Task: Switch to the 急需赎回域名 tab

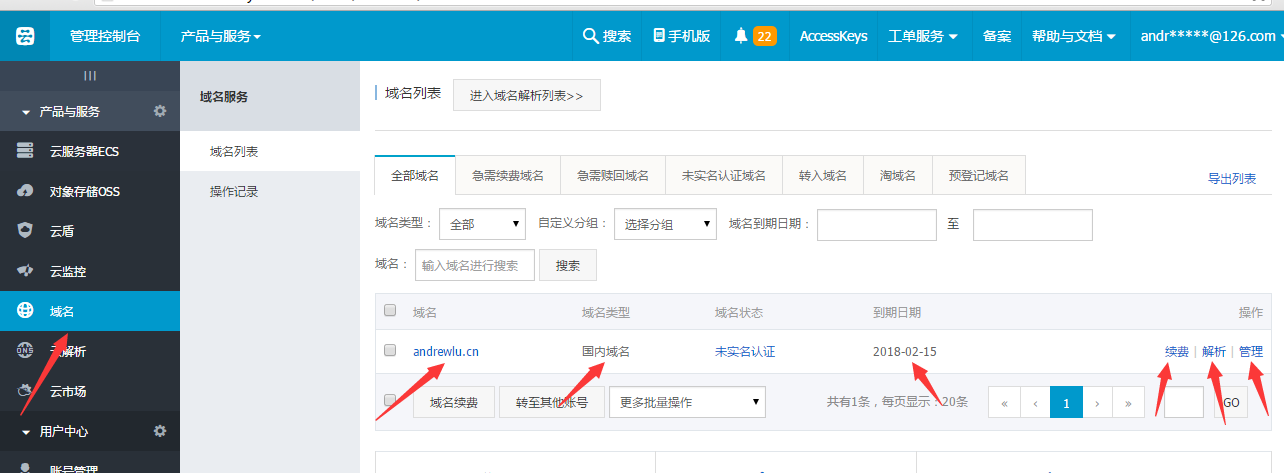Action: point(613,175)
